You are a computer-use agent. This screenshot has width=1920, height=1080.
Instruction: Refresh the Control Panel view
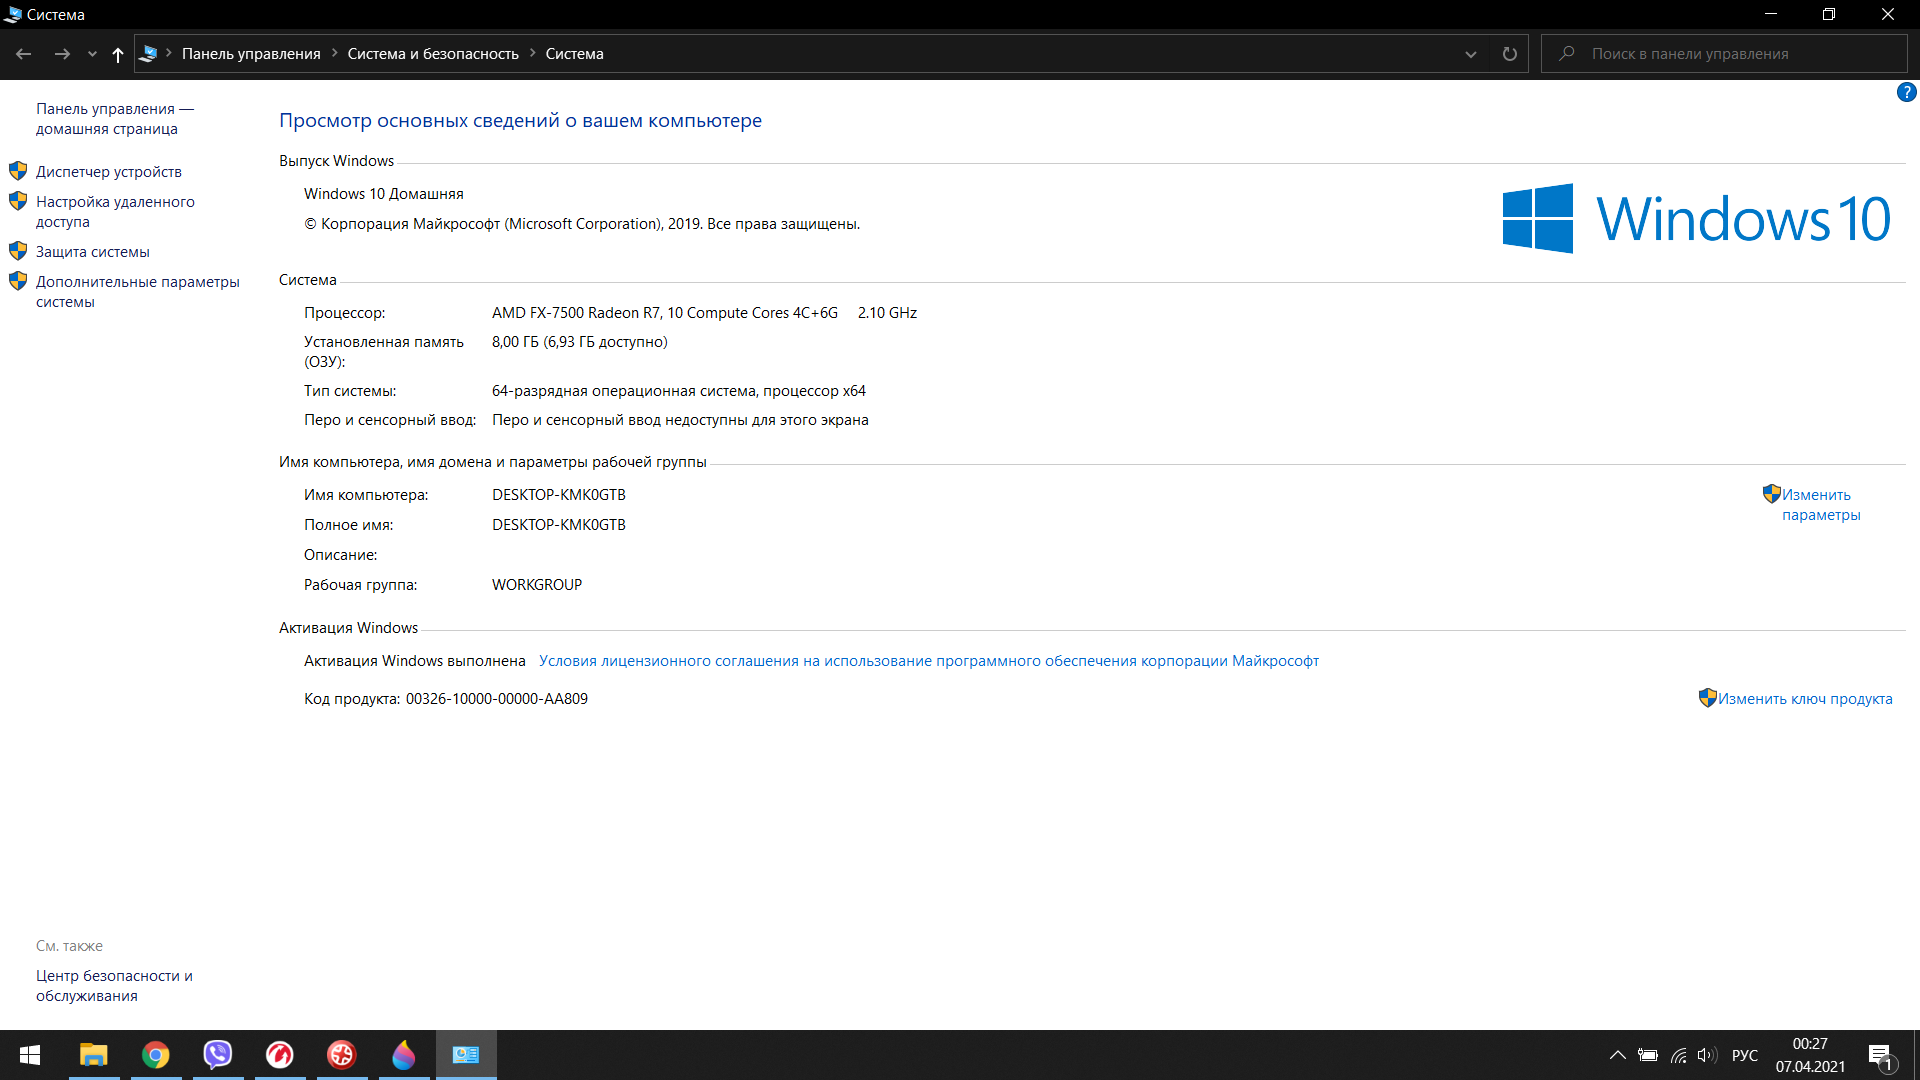coord(1509,54)
